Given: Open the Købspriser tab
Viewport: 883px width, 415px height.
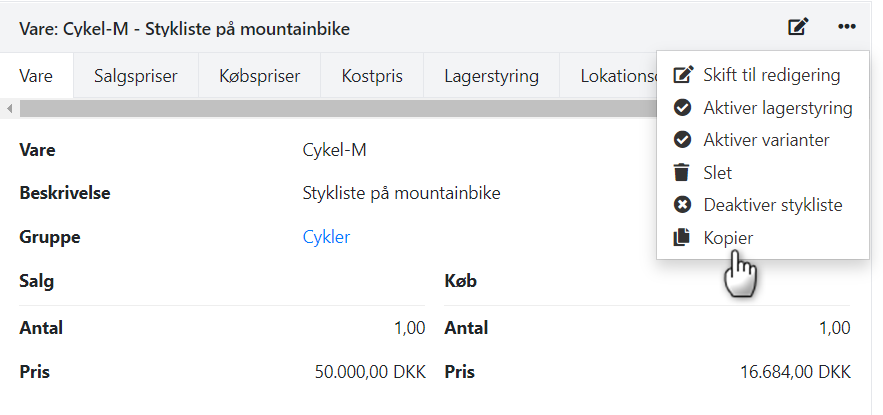Looking at the screenshot, I should point(259,76).
